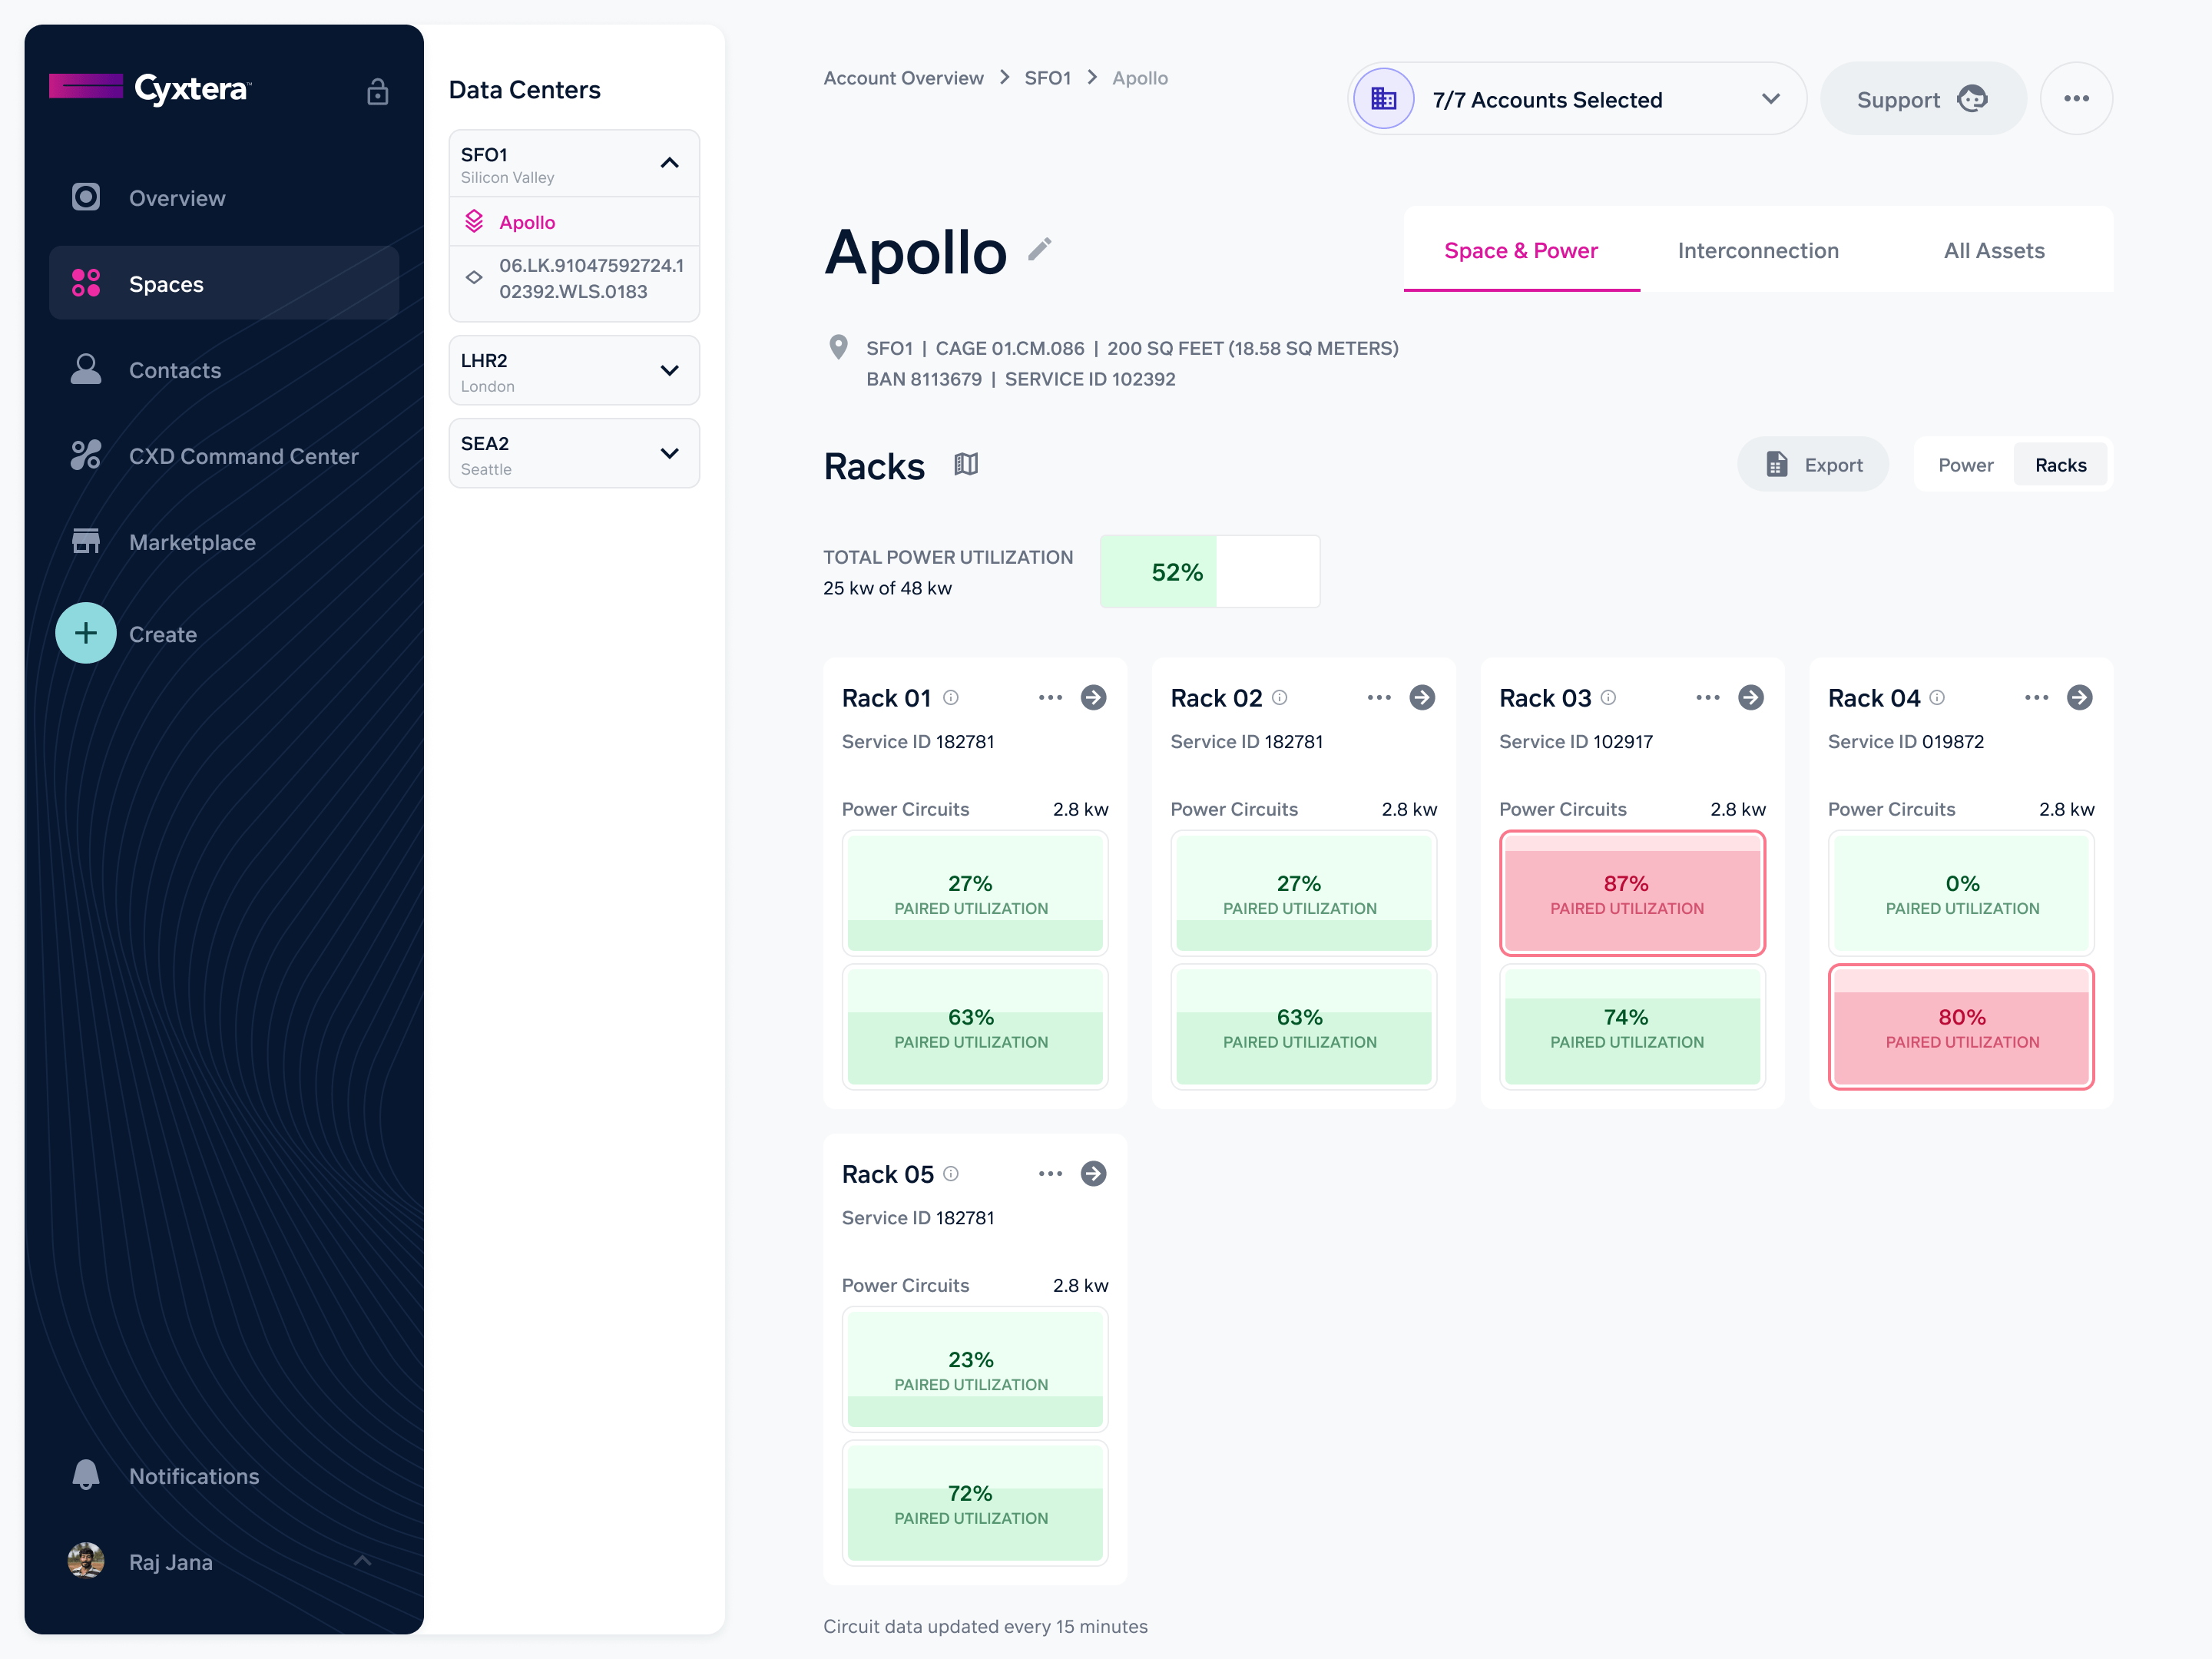Open the Rack 03 more options menu
Viewport: 2212px width, 1659px height.
click(1708, 698)
